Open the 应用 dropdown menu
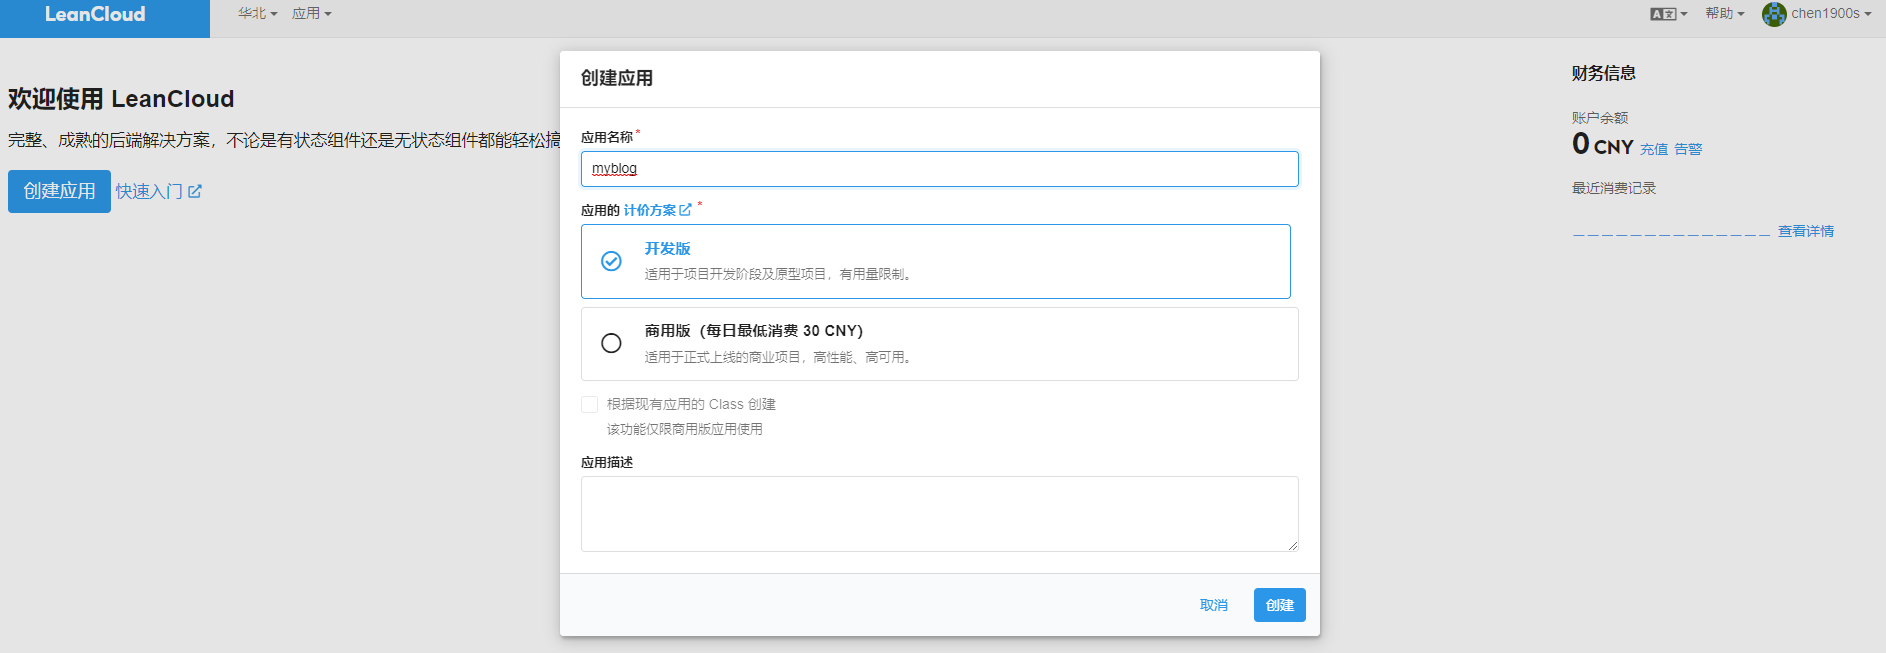Image resolution: width=1886 pixels, height=653 pixels. 311,14
